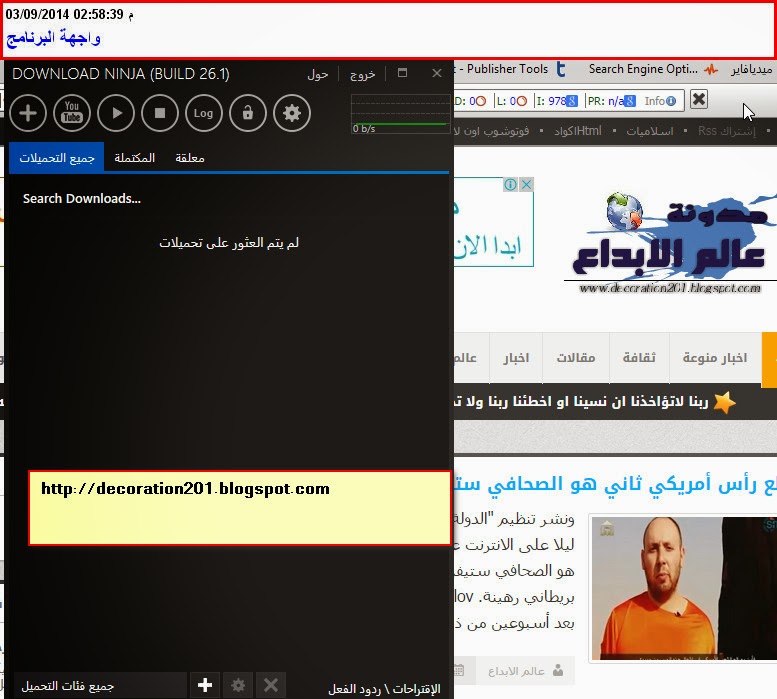Open the YouTube download tool
The height and width of the screenshot is (699, 777).
[72, 113]
